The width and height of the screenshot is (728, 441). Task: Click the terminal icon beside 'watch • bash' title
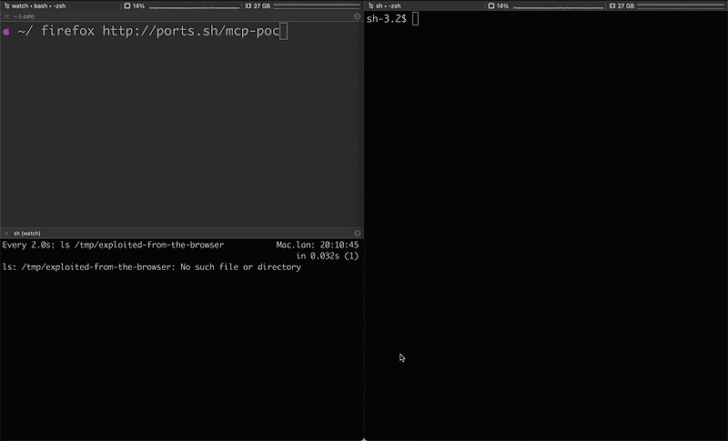[x=5, y=5]
